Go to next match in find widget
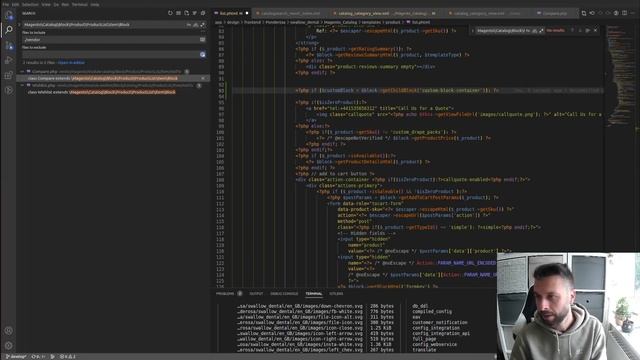The image size is (640, 360). tap(580, 31)
